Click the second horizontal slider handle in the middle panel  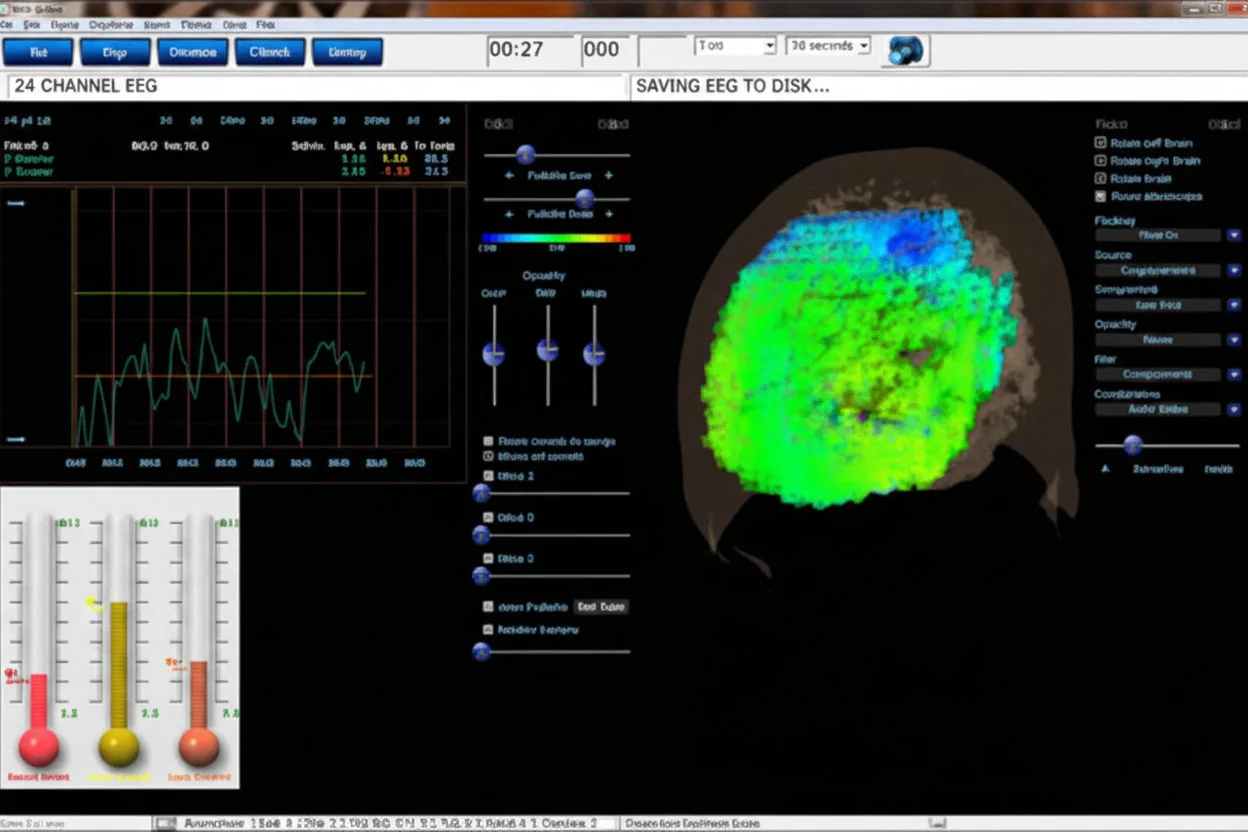point(585,198)
